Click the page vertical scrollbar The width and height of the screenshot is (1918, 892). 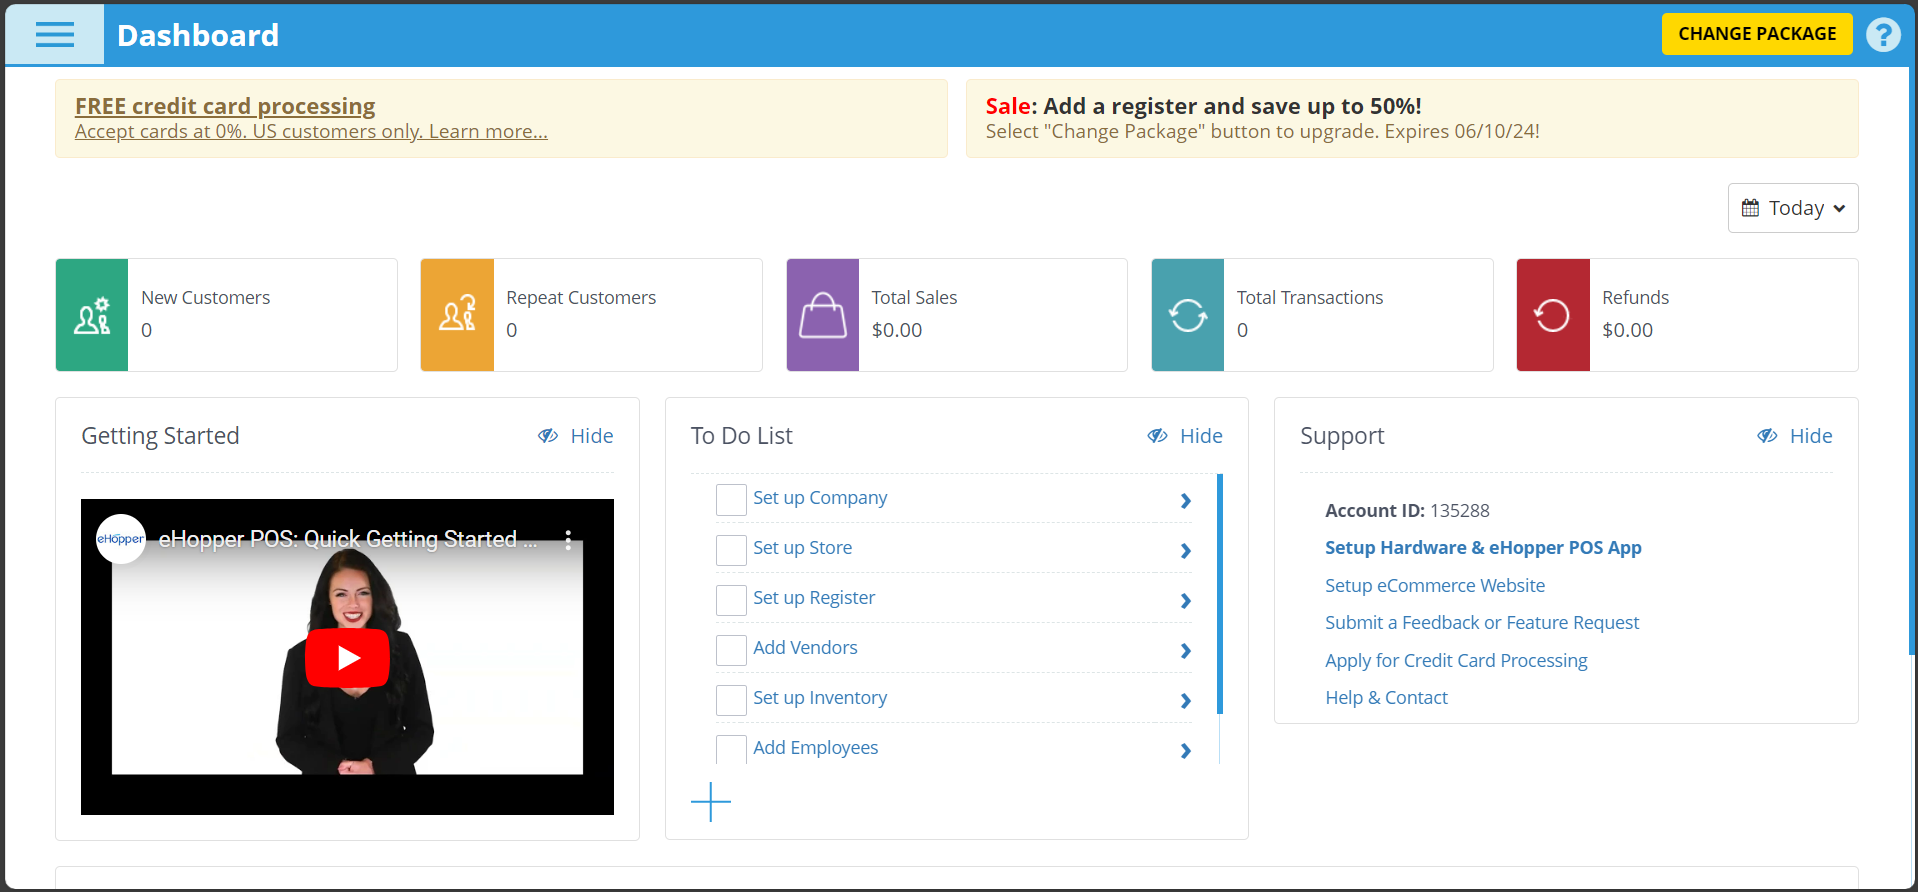[1913, 360]
